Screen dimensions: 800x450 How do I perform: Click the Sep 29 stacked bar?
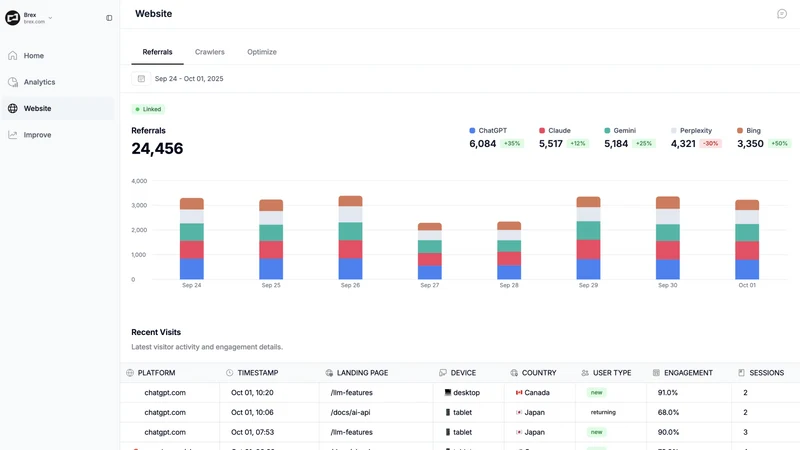click(x=588, y=238)
